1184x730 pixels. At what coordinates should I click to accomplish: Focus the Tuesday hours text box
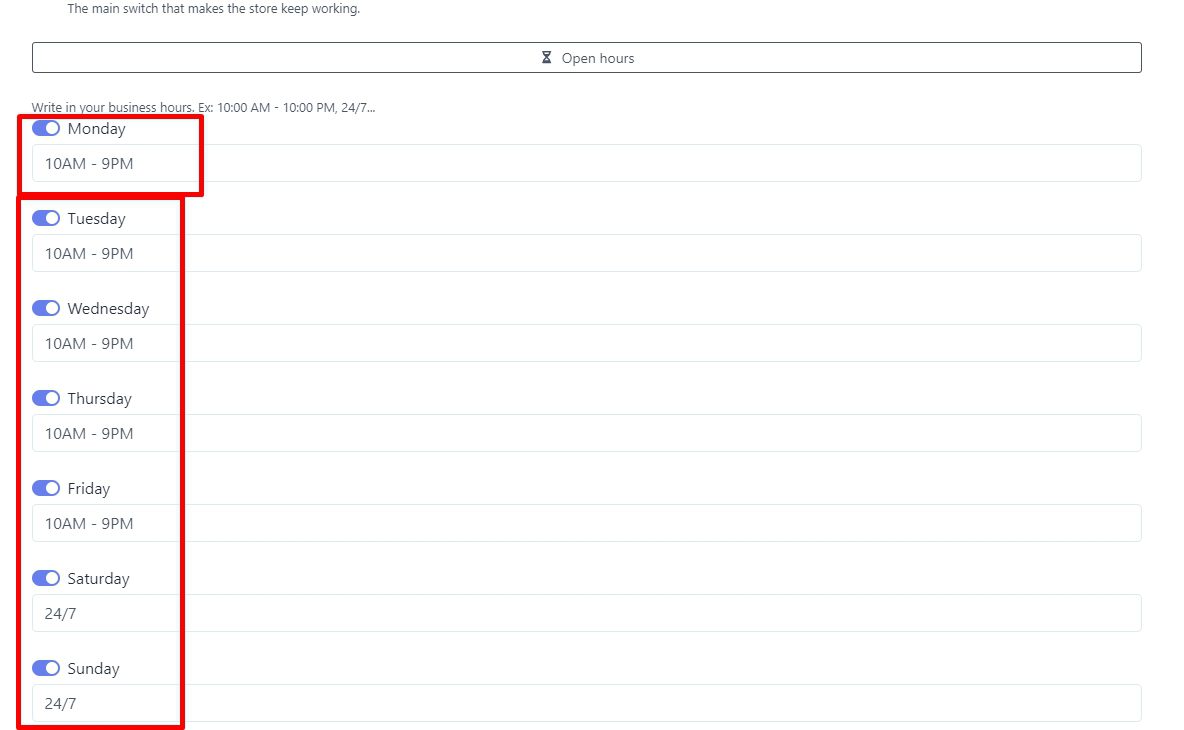586,254
